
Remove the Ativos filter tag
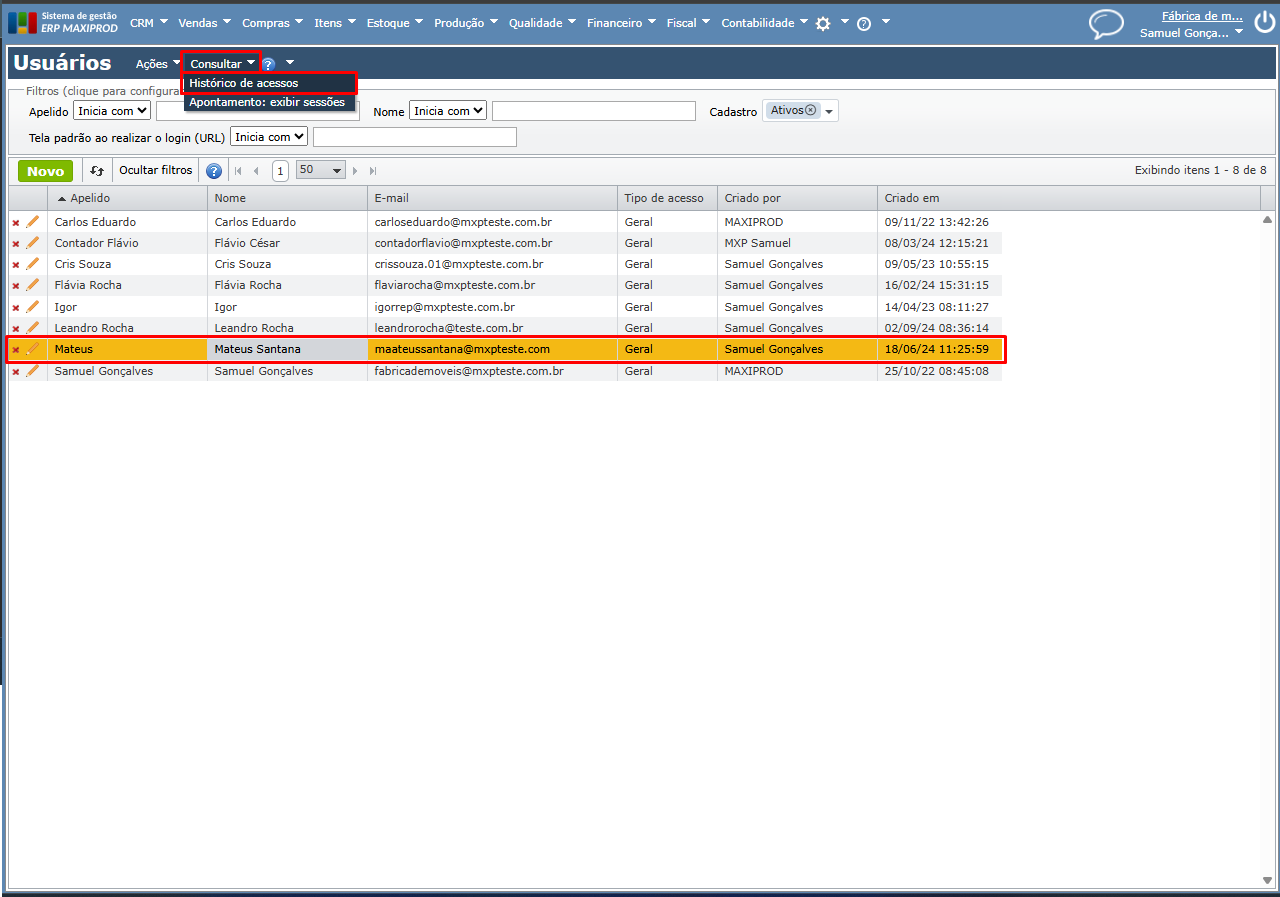[x=811, y=111]
